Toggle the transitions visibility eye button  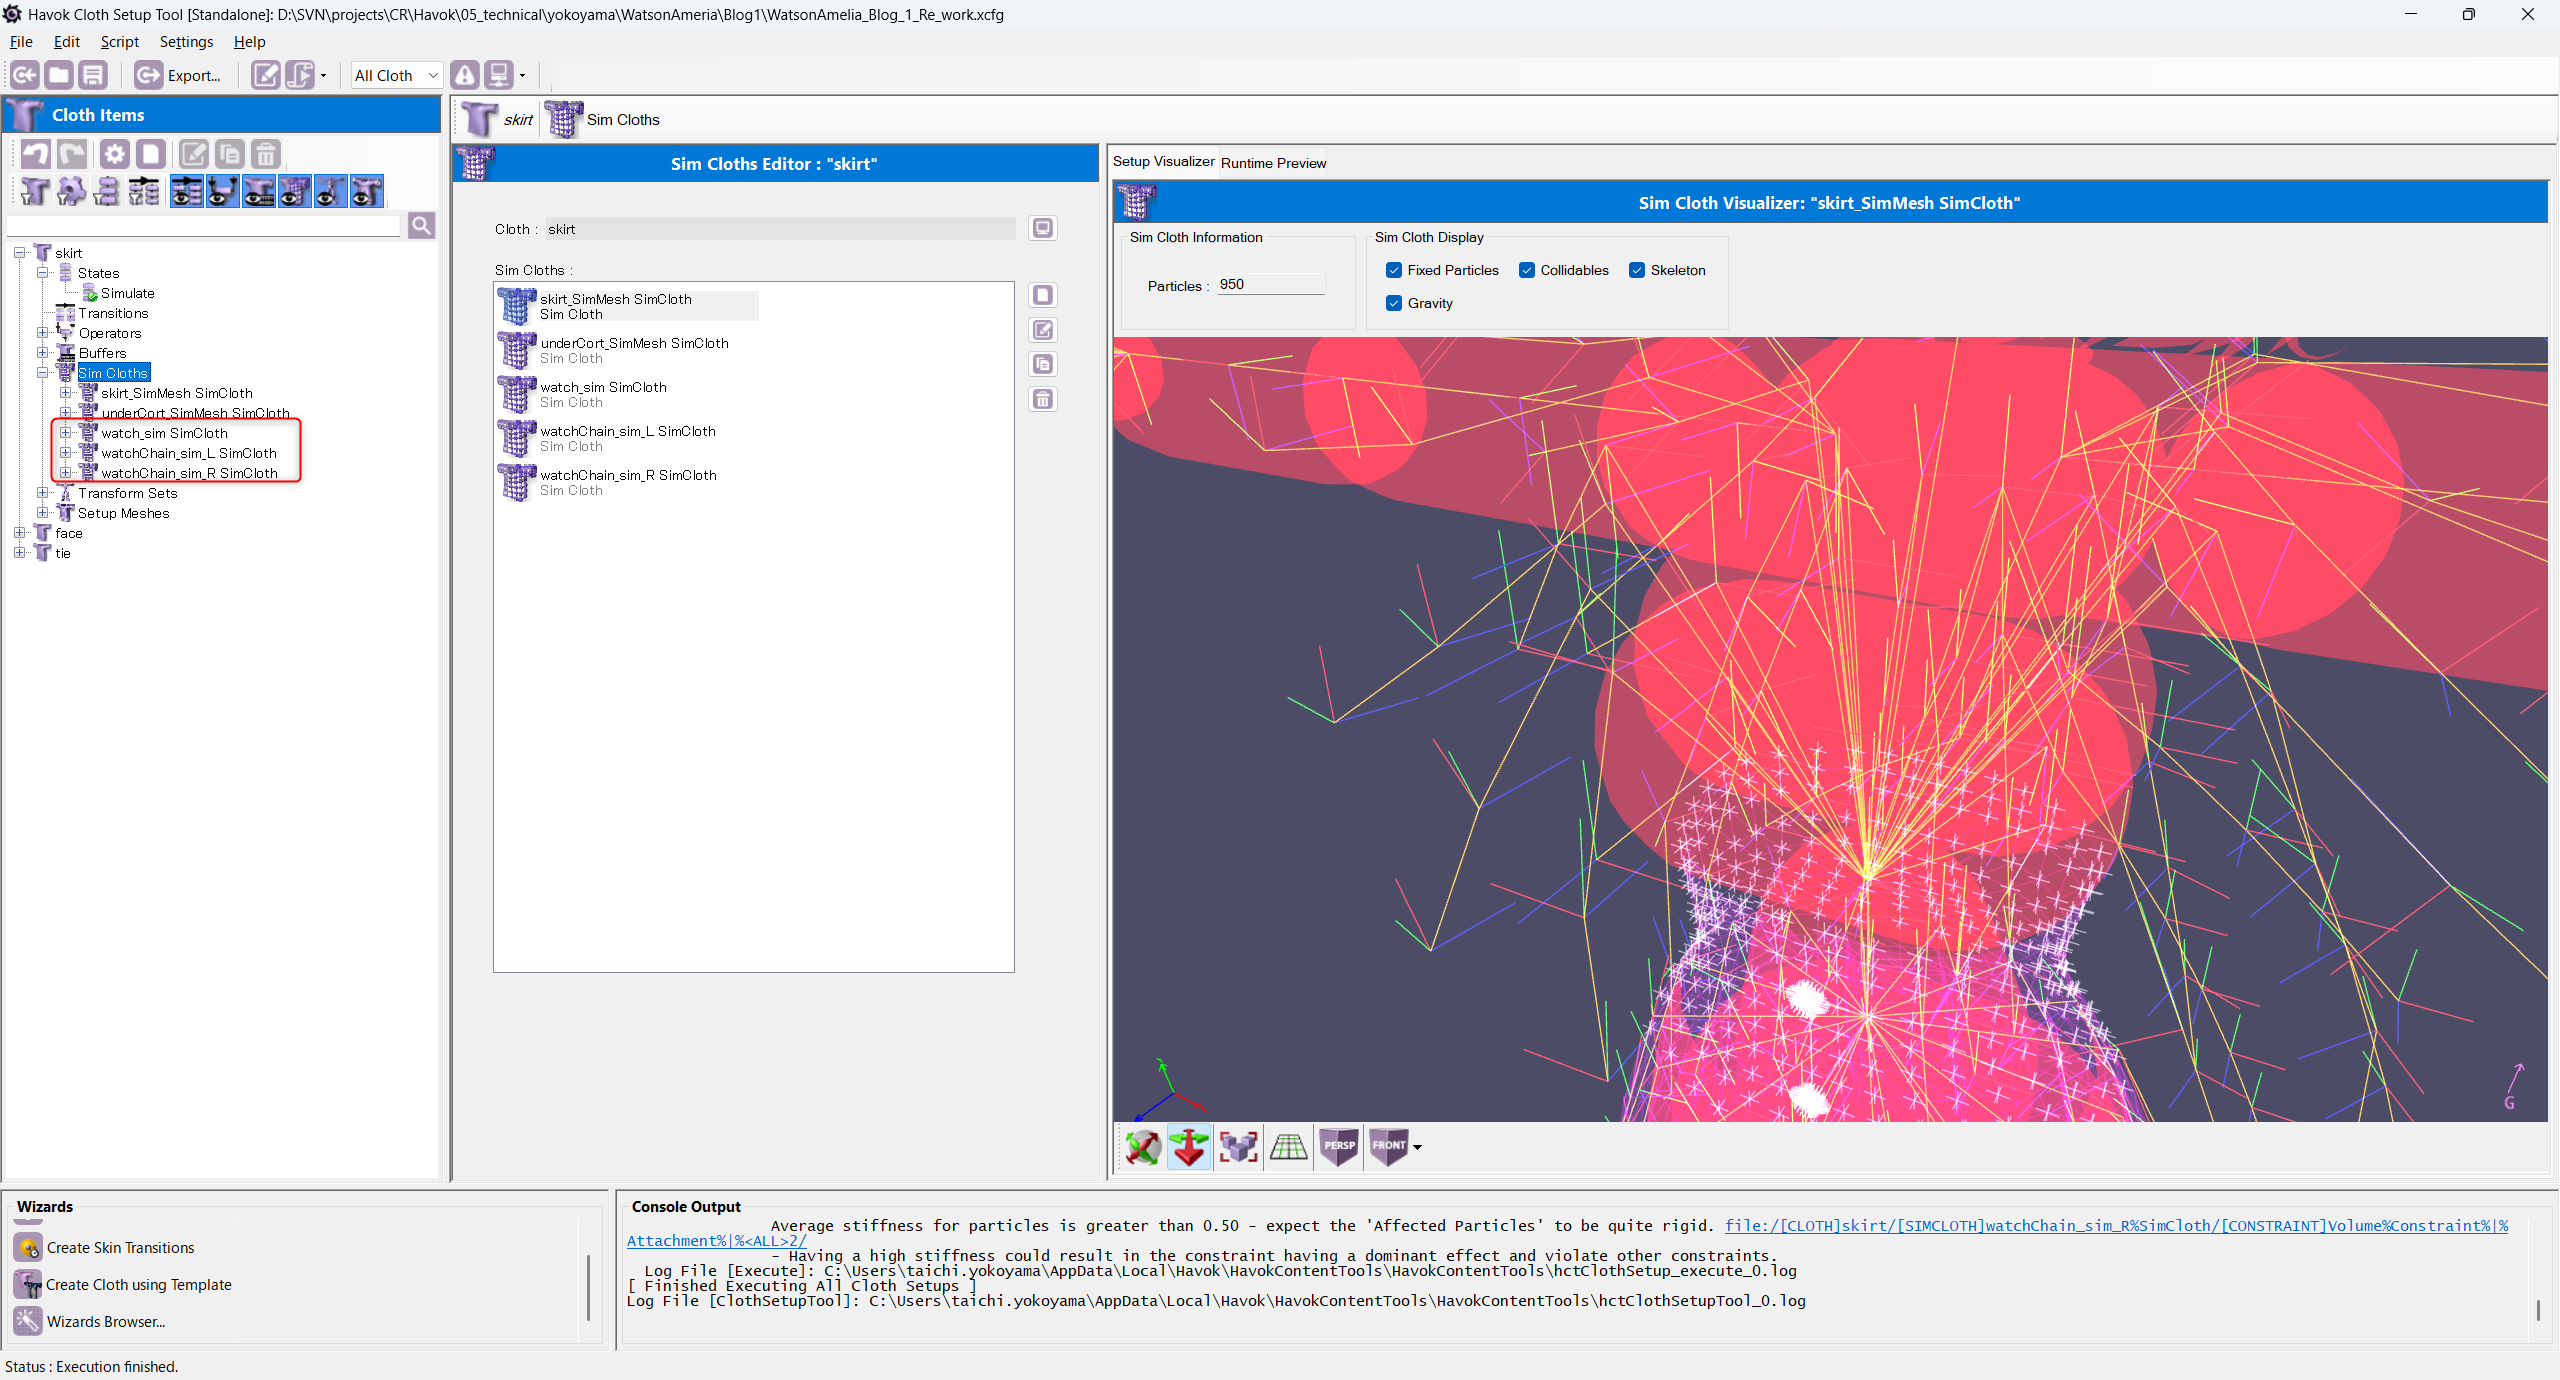187,191
